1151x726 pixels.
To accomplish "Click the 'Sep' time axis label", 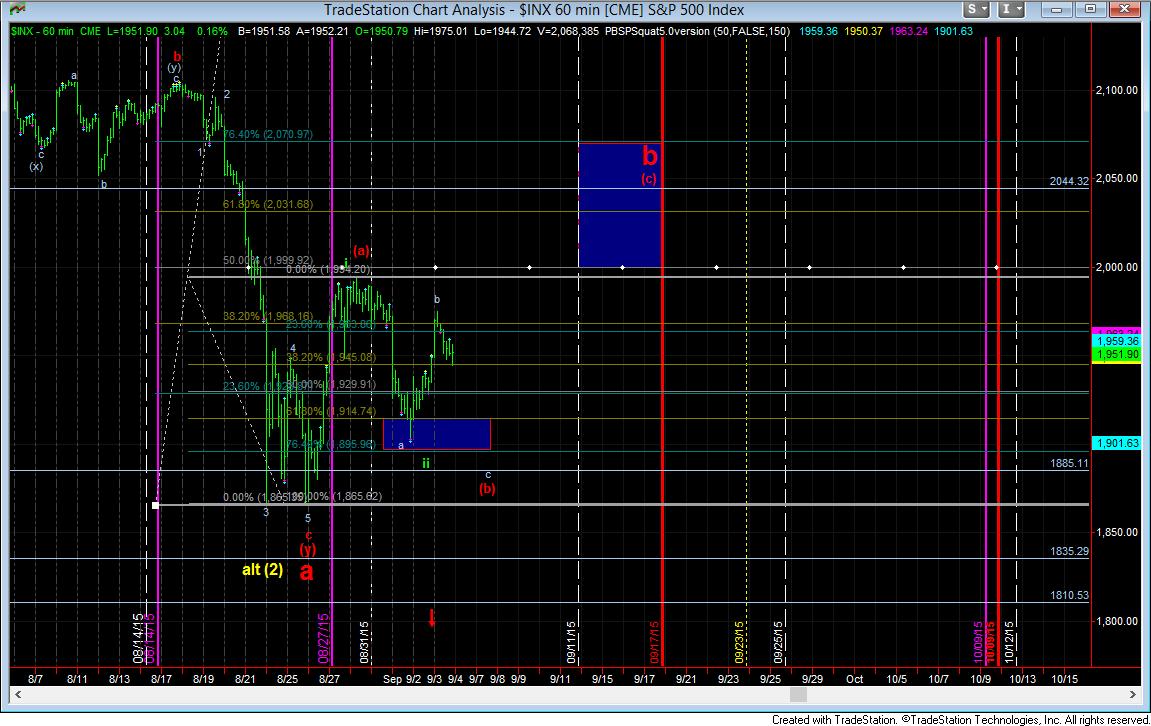I will 392,679.
